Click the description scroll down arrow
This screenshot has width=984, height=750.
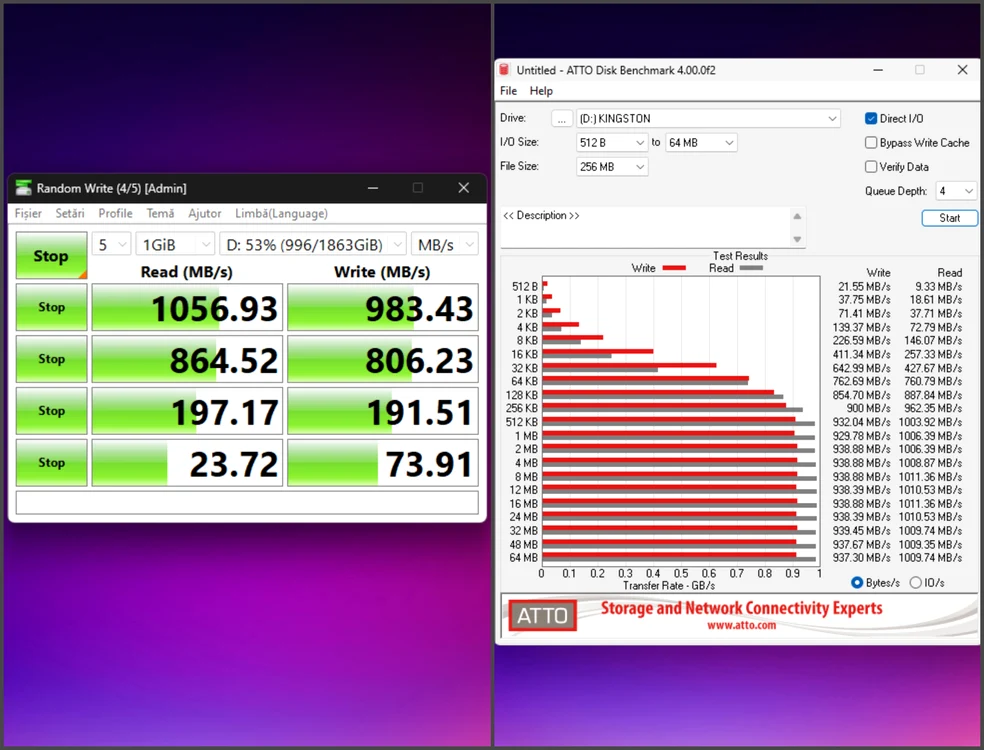coord(797,239)
